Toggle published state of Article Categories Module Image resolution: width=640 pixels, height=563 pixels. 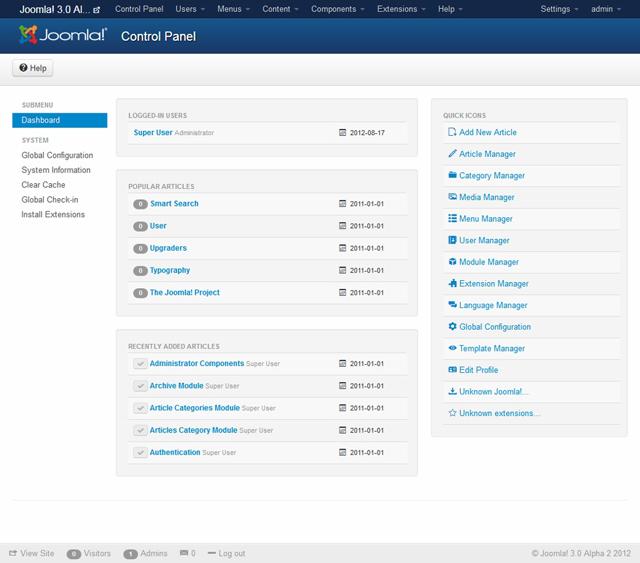point(140,408)
